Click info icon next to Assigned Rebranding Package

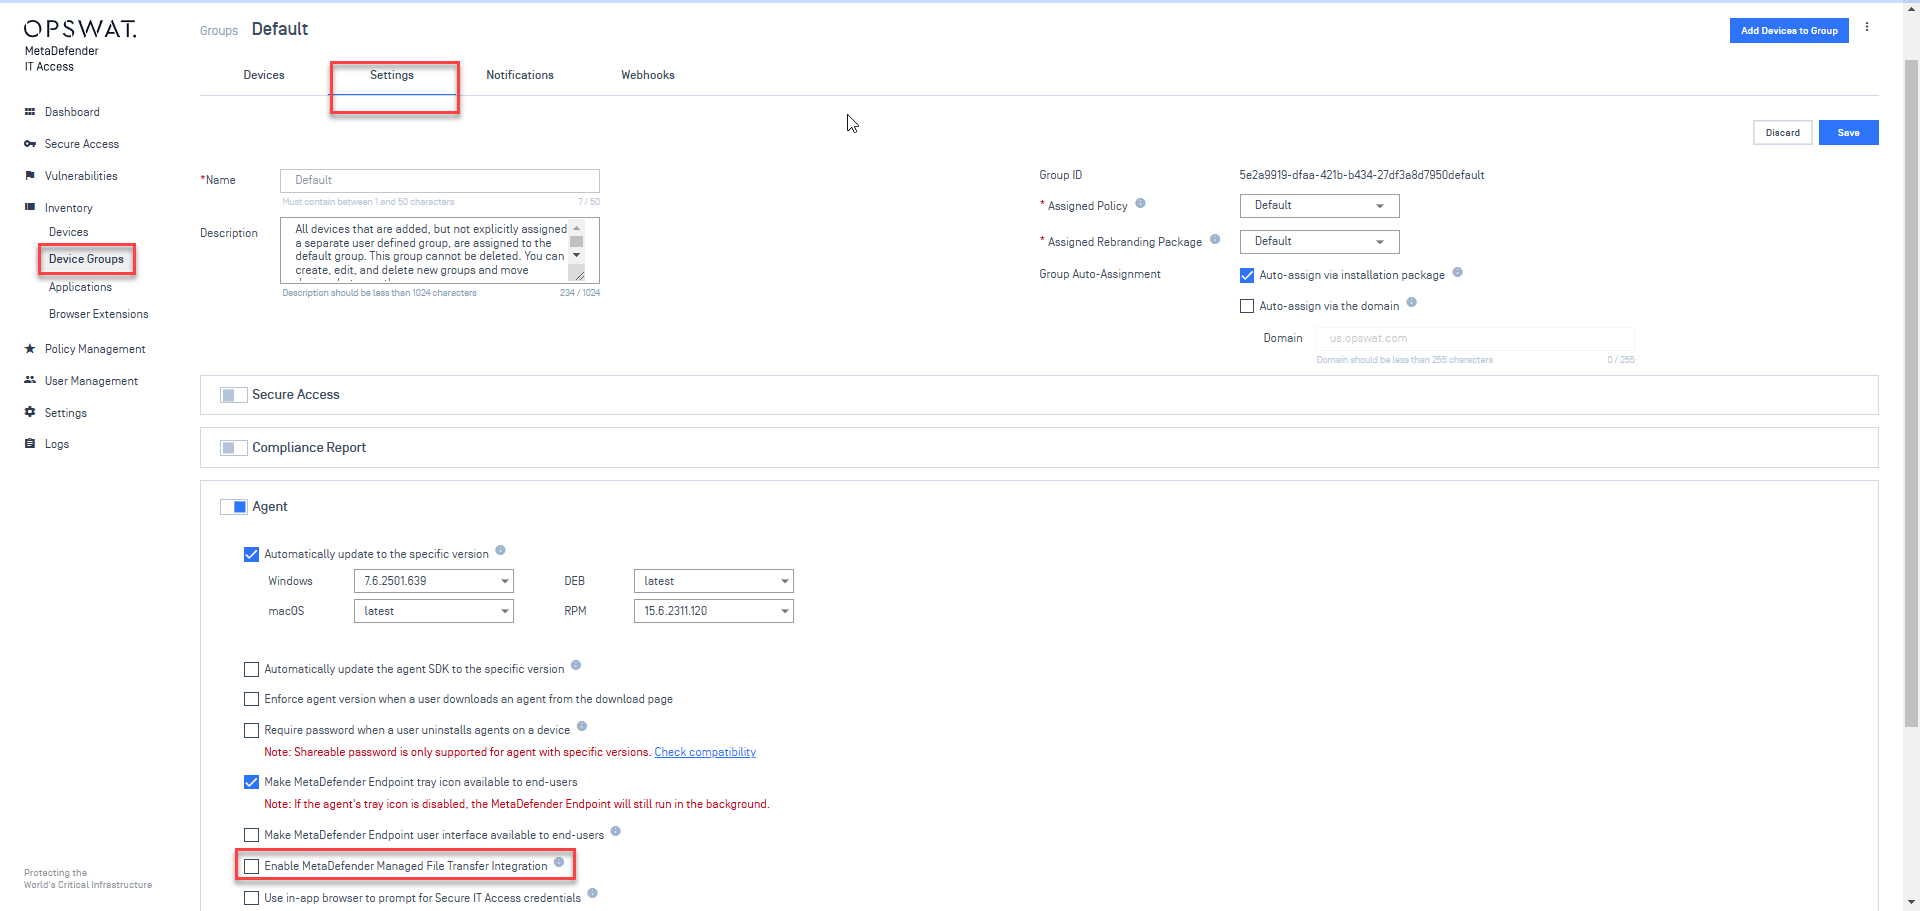[x=1215, y=239]
